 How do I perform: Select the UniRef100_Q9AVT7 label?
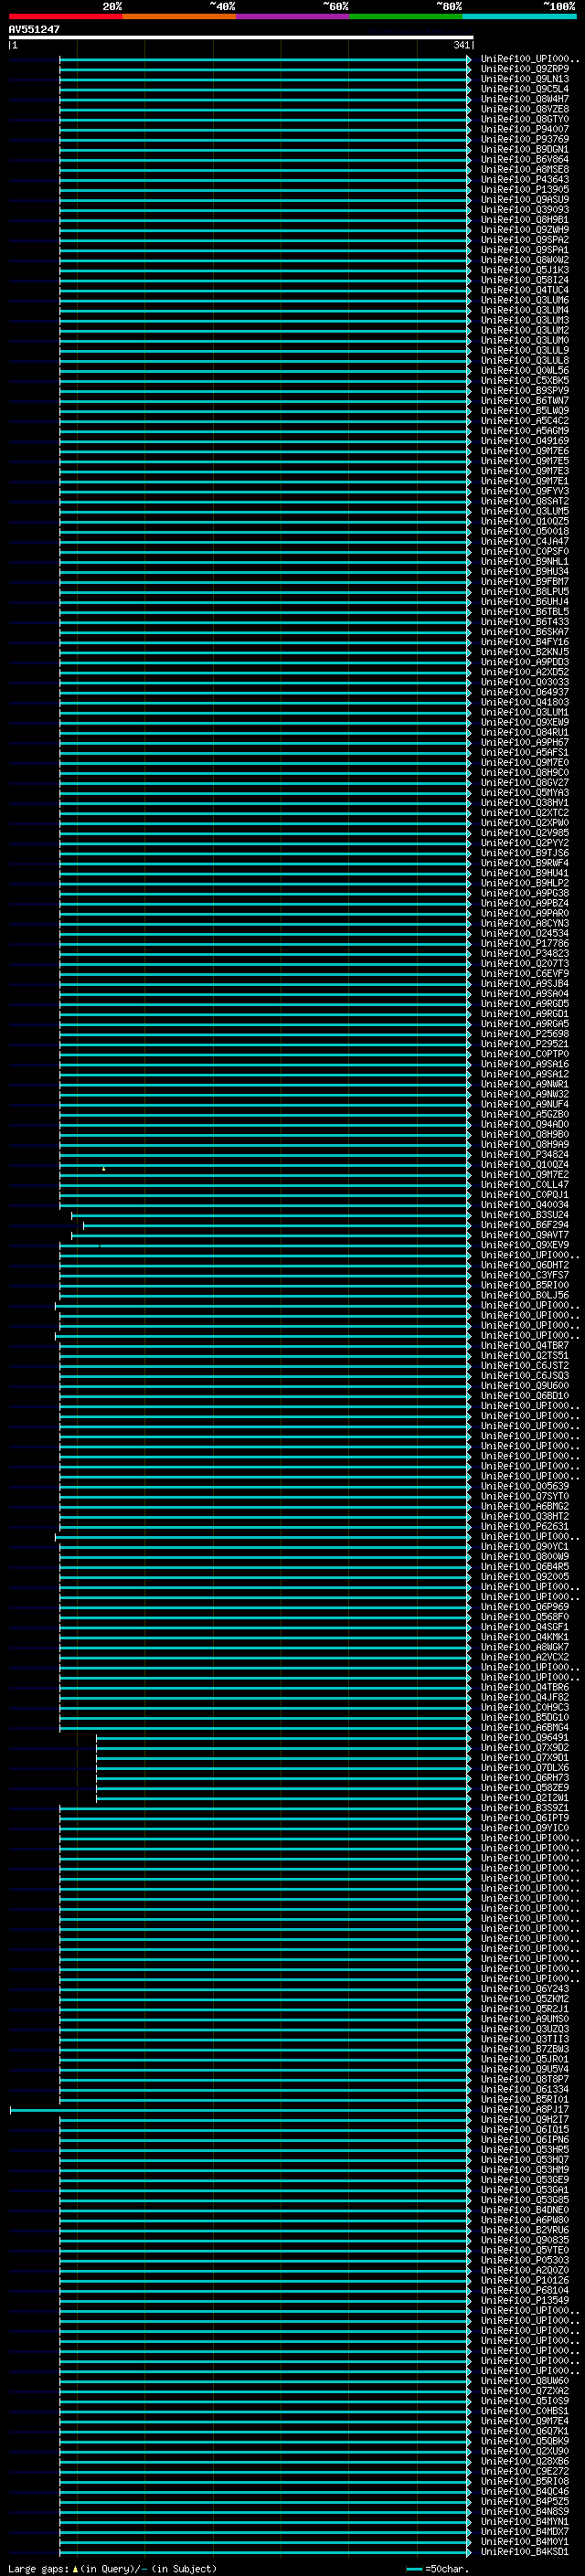pyautogui.click(x=525, y=1235)
